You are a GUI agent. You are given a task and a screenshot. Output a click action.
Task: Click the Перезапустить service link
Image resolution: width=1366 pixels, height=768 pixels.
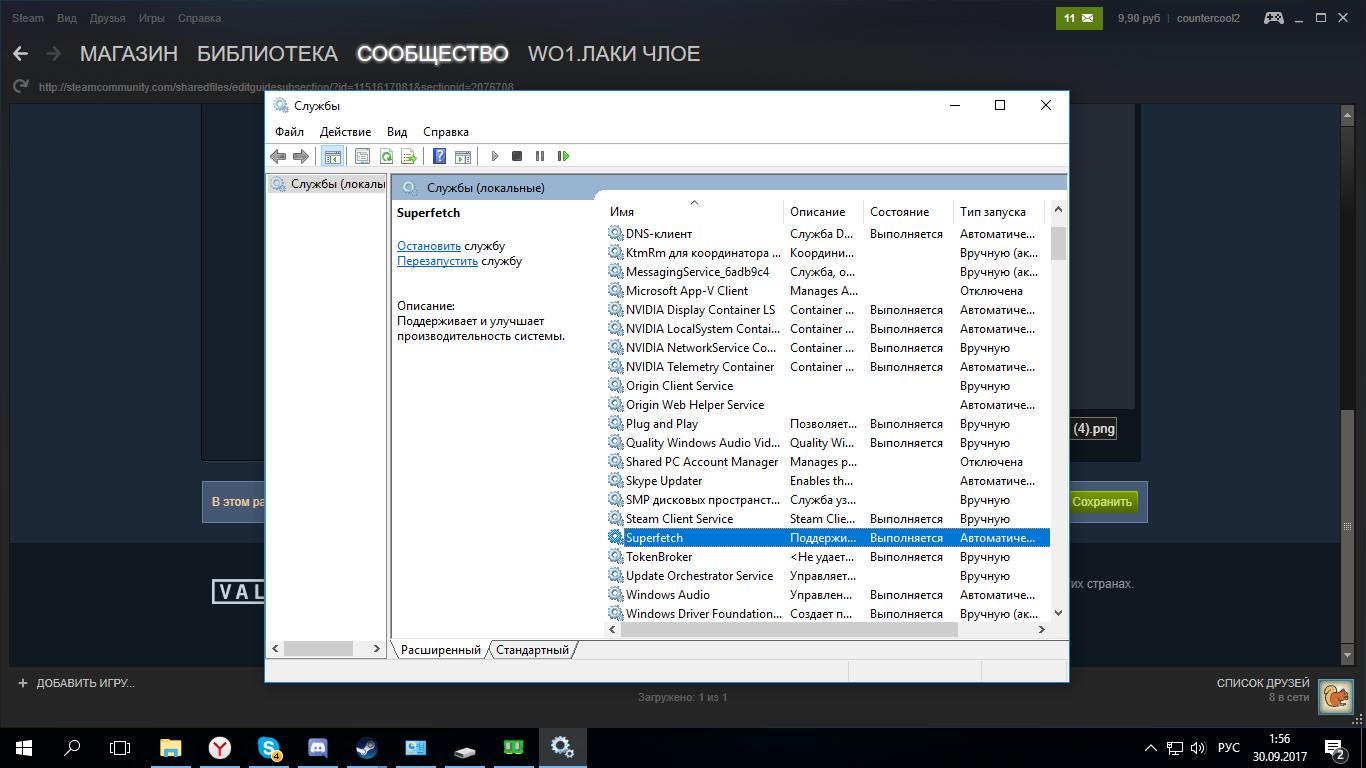pyautogui.click(x=437, y=262)
